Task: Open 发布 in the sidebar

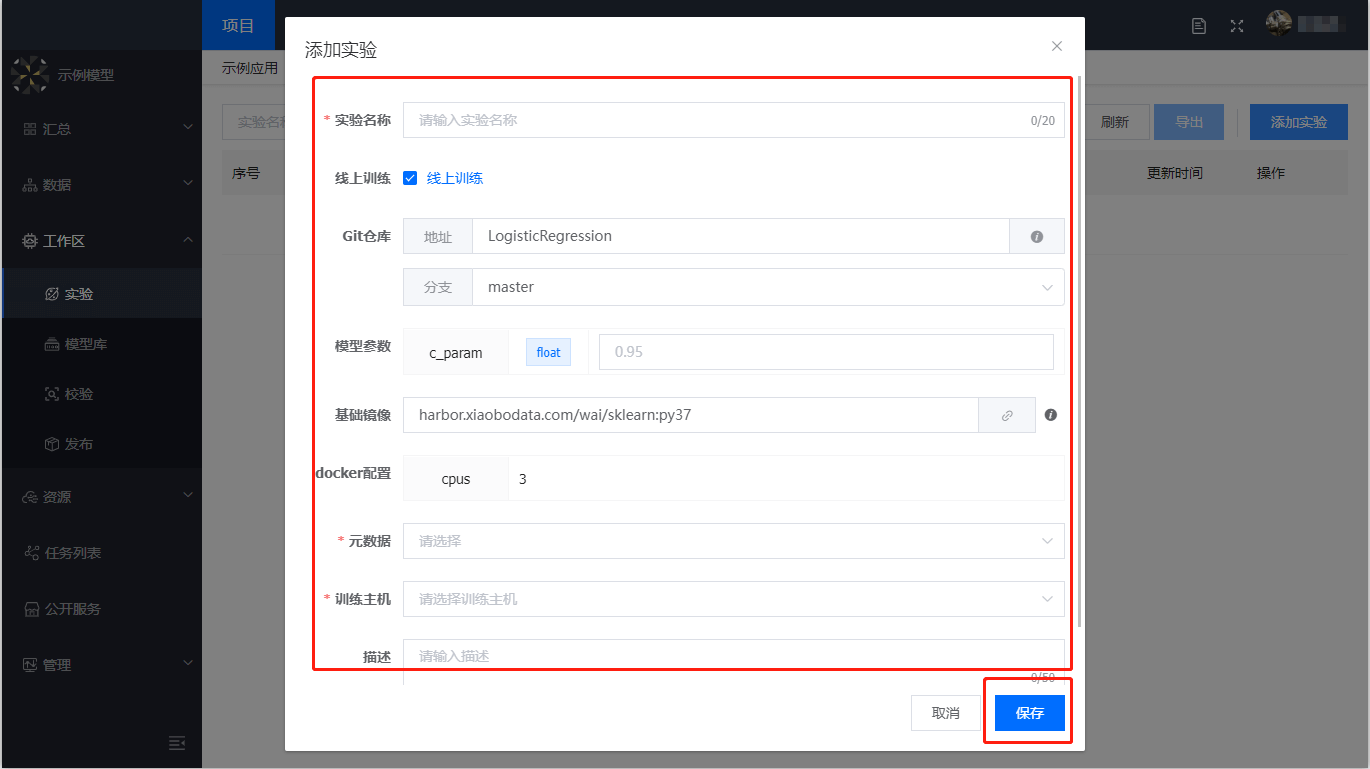Action: coord(101,444)
